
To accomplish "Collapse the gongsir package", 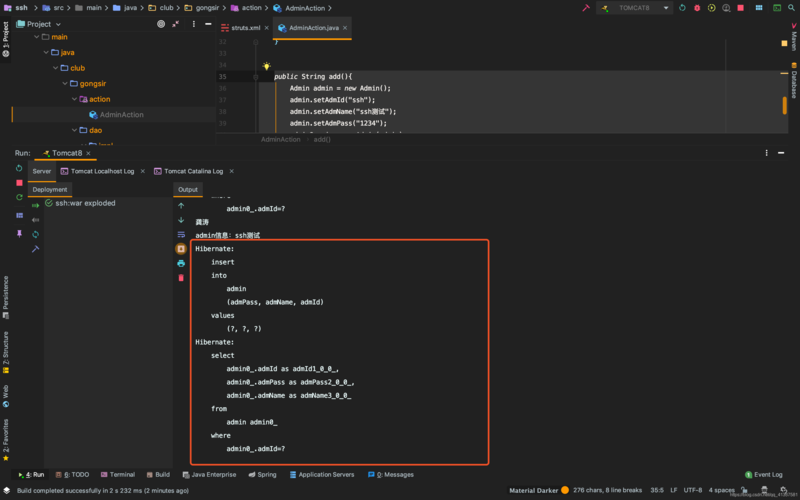I will click(x=65, y=84).
